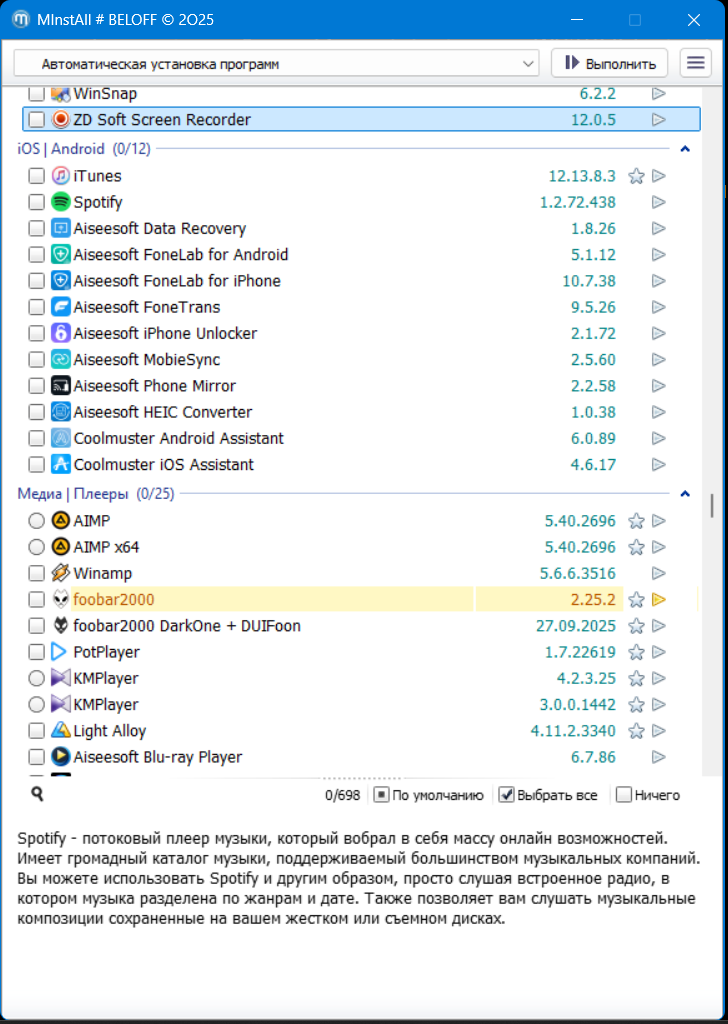Click the Spotify app icon
The width and height of the screenshot is (728, 1024).
click(60, 202)
